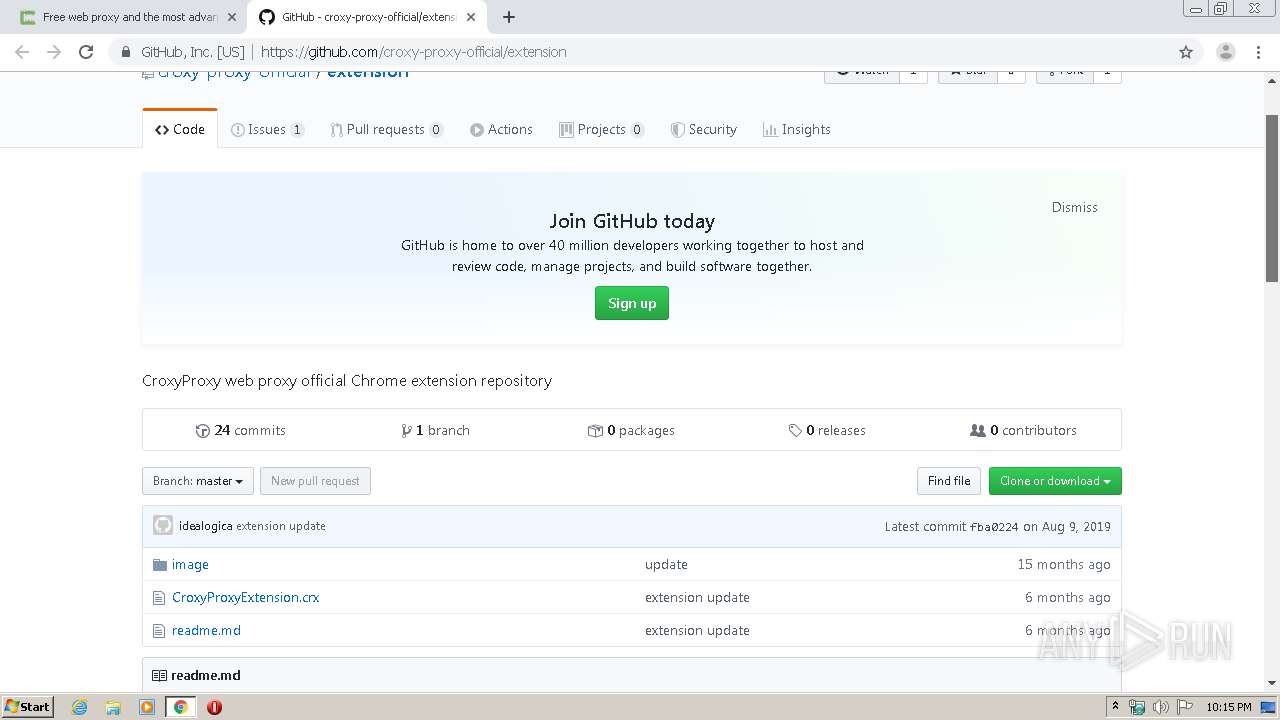Click the network tray icon
This screenshot has height=720, width=1280.
point(1137,707)
